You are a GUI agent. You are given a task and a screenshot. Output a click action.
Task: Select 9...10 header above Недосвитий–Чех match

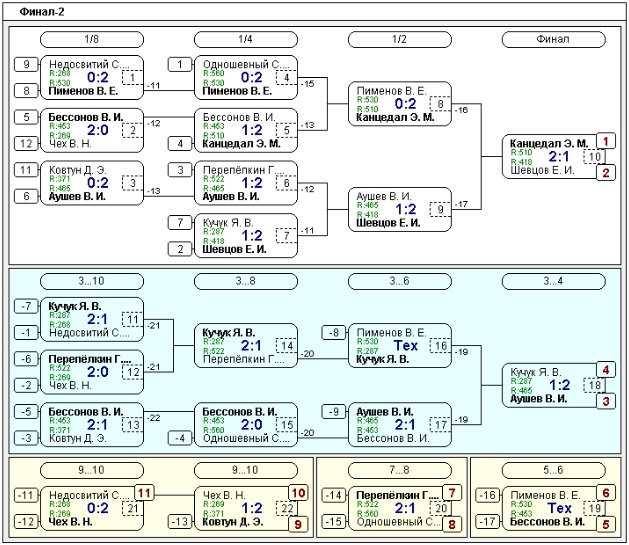92,470
